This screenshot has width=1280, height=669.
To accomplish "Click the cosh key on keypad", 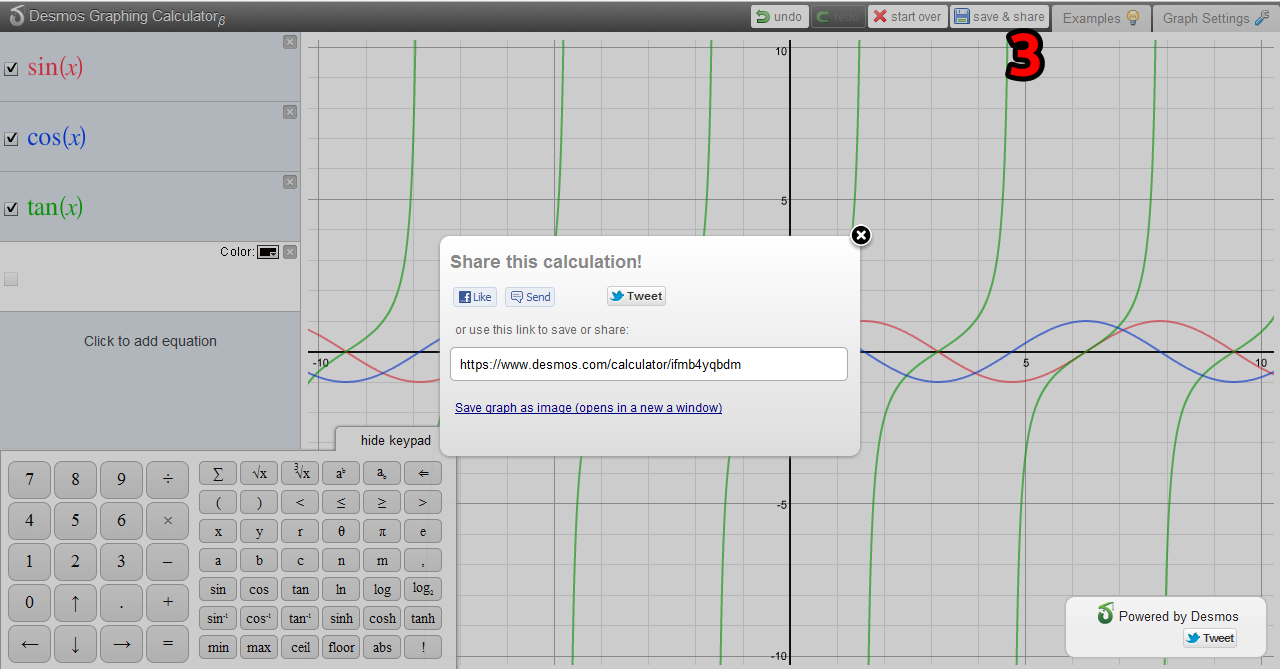I will pyautogui.click(x=382, y=618).
